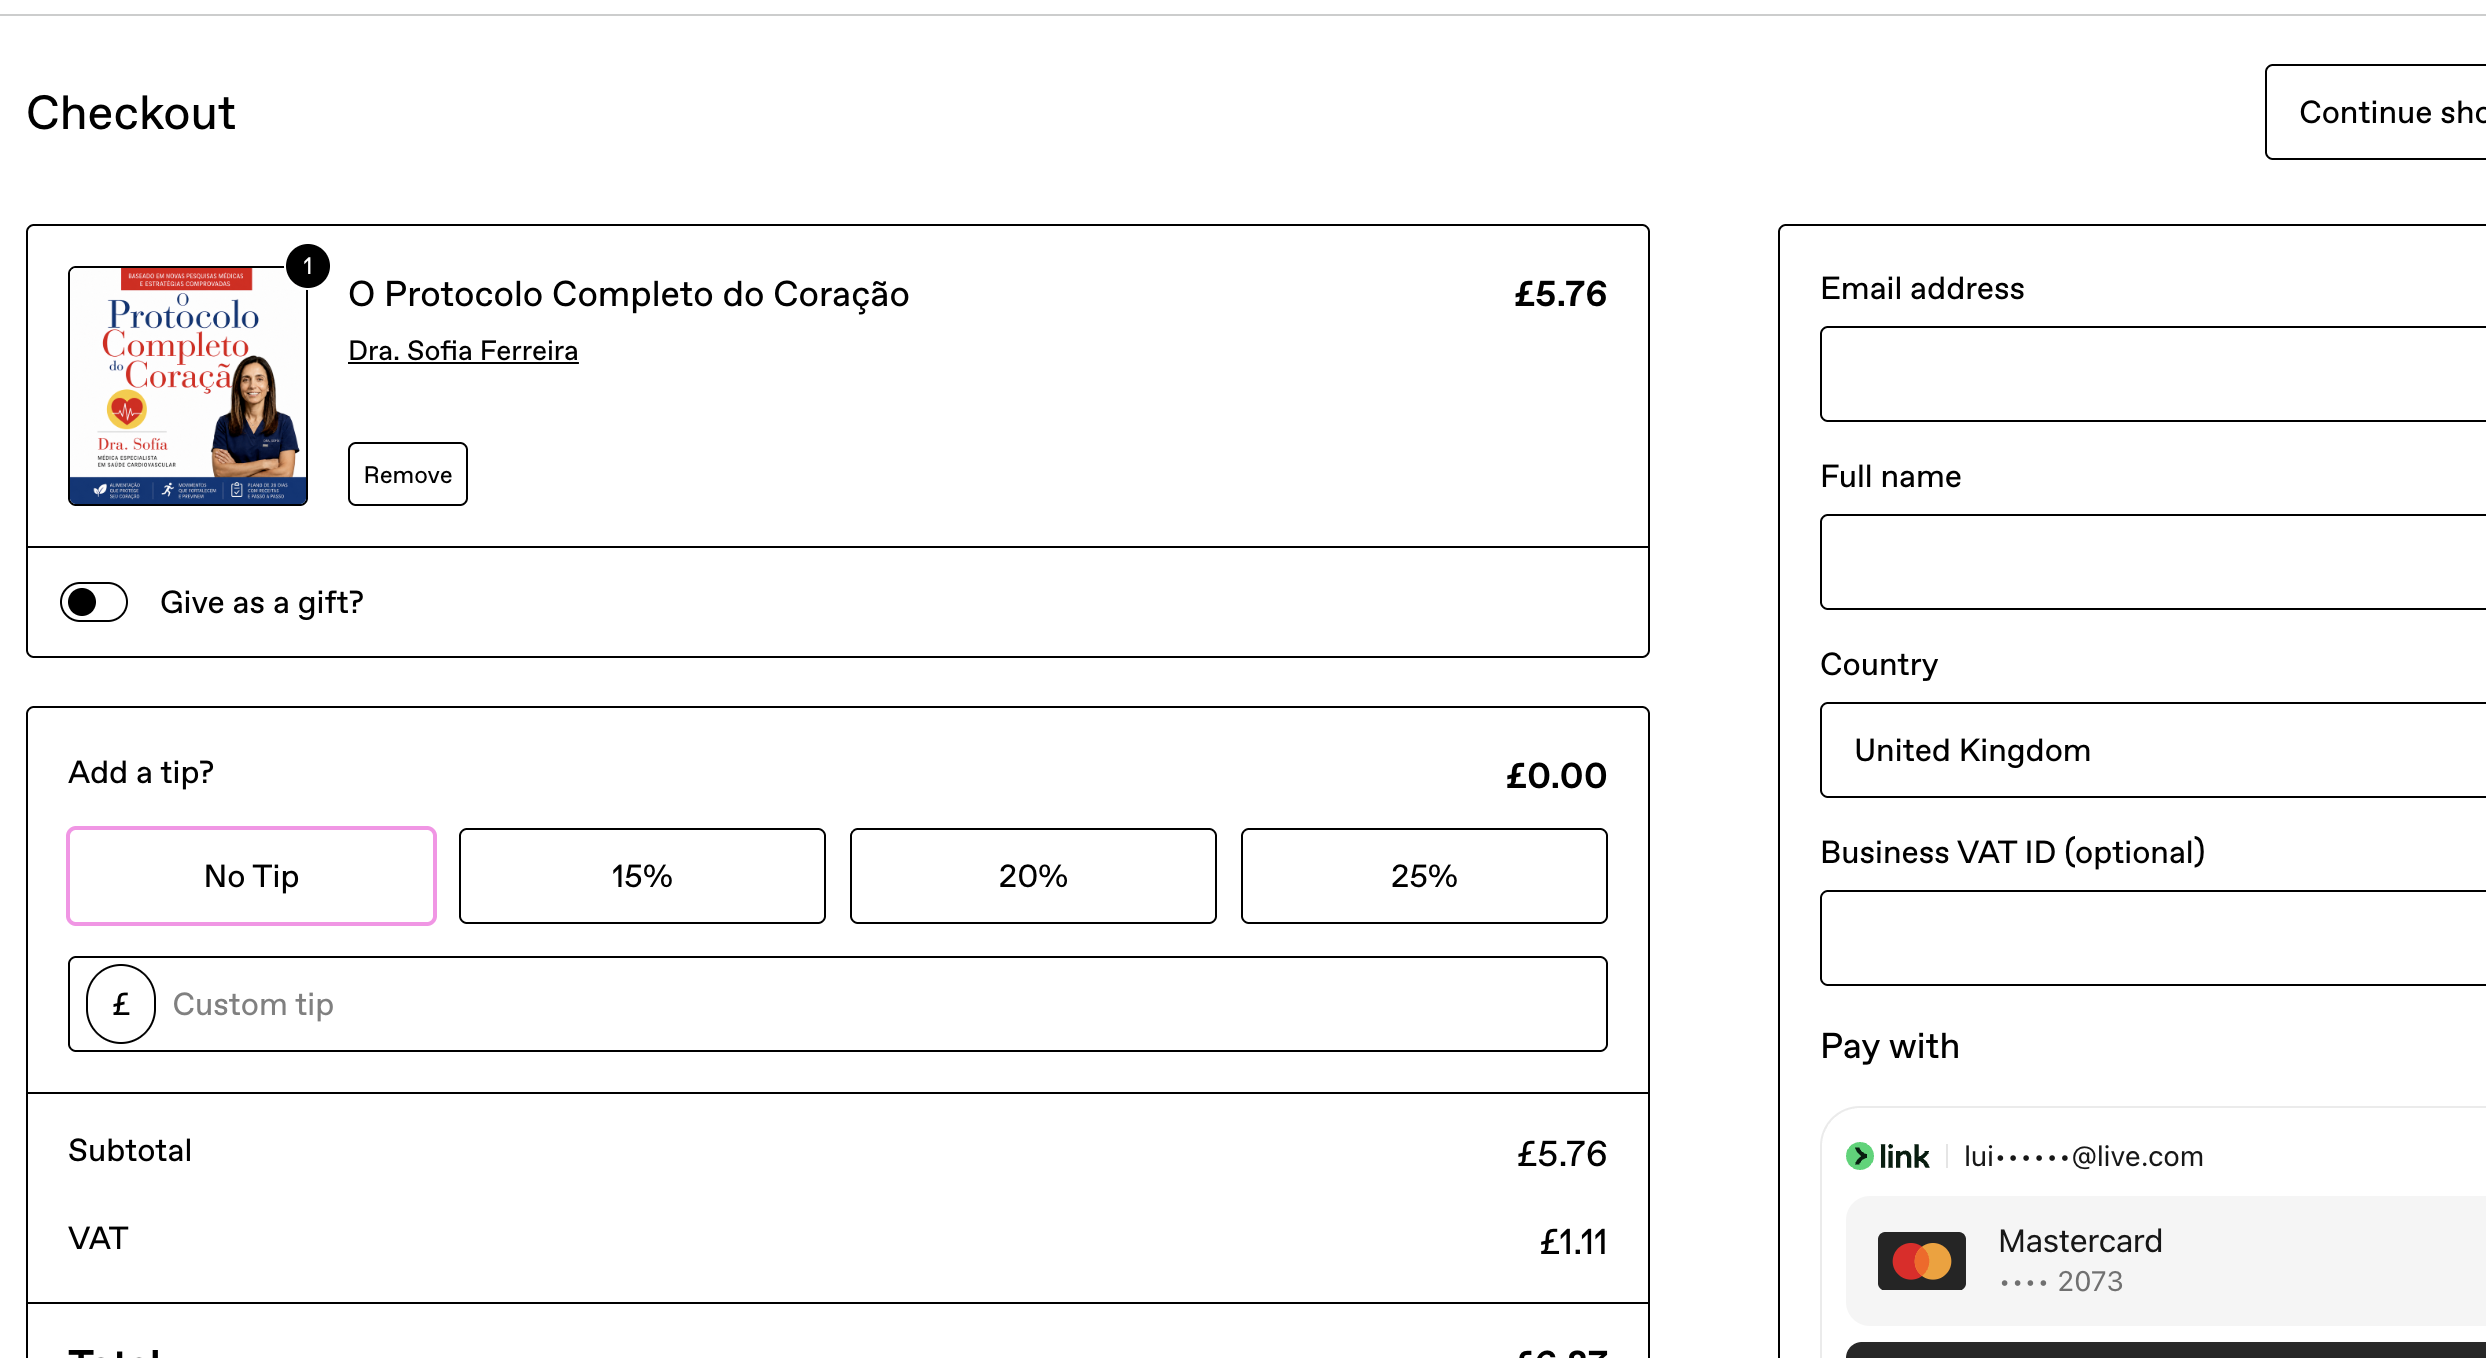This screenshot has width=2486, height=1358.
Task: Click the quantity badge on the book cover
Action: pos(308,266)
